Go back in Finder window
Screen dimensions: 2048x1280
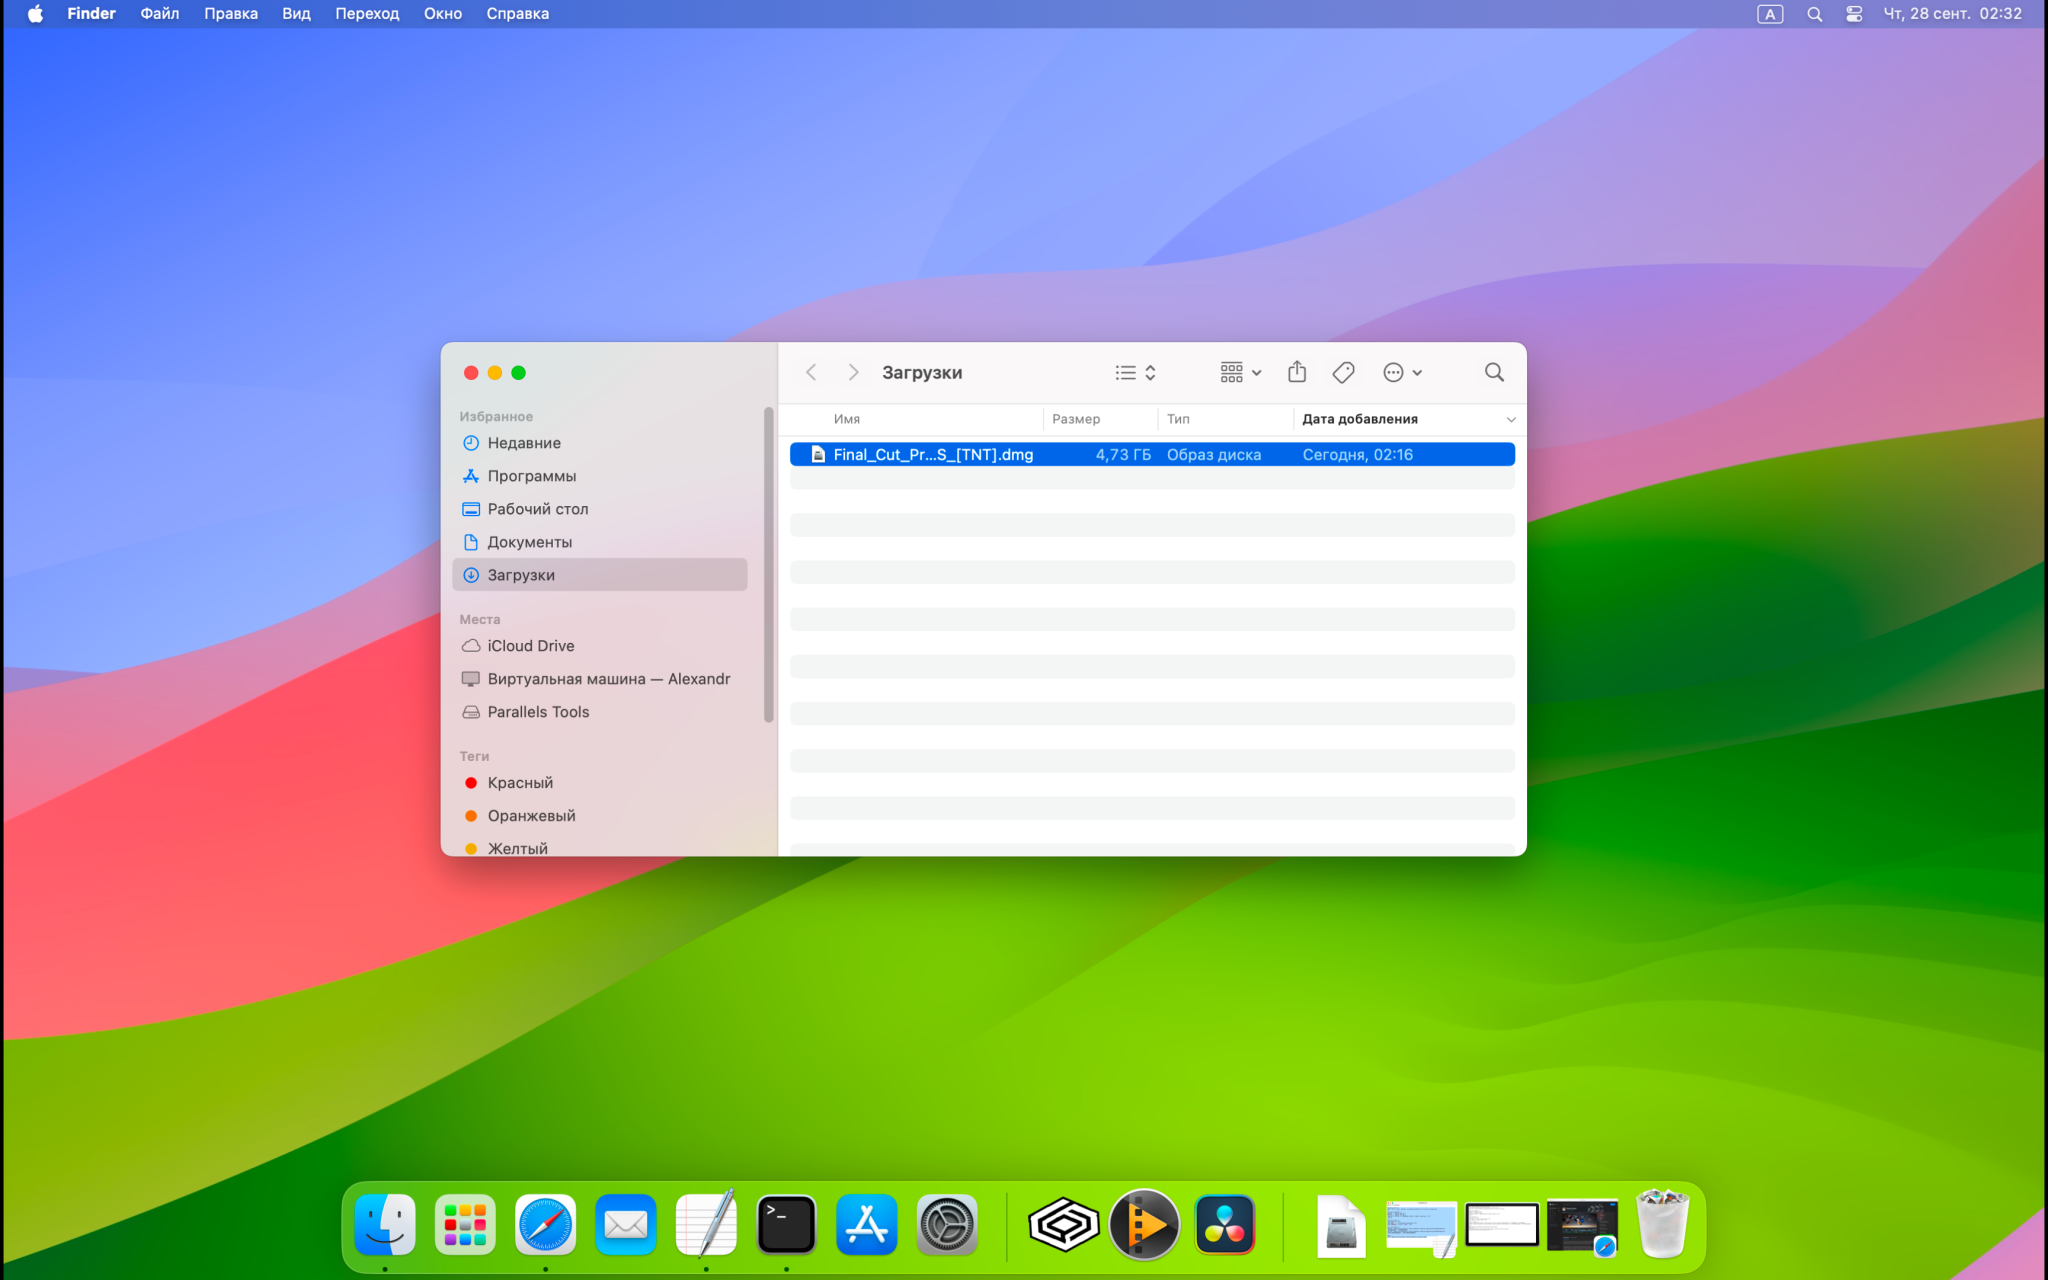[811, 372]
